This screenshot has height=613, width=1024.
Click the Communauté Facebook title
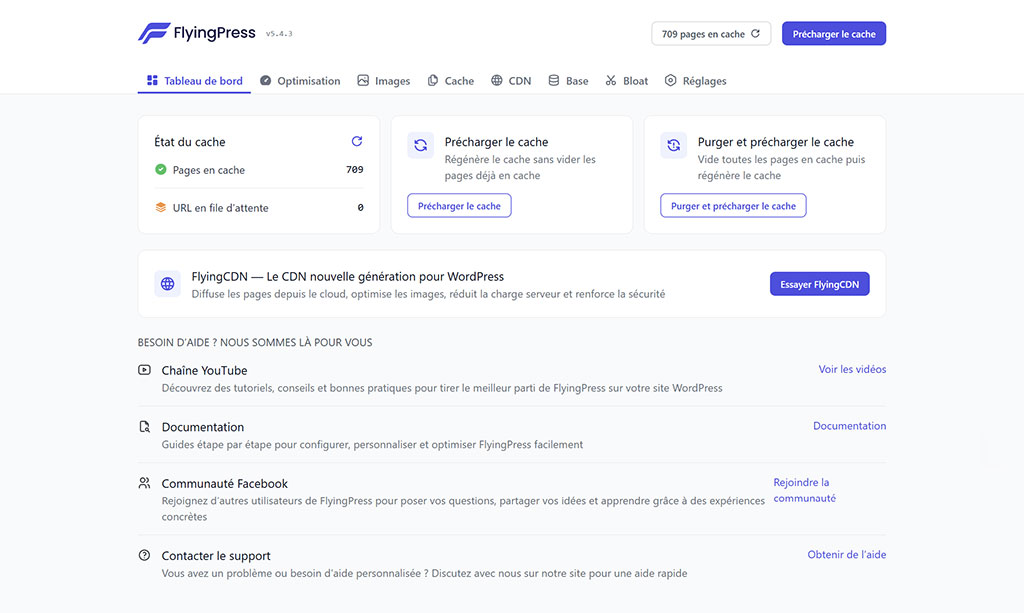pyautogui.click(x=225, y=484)
